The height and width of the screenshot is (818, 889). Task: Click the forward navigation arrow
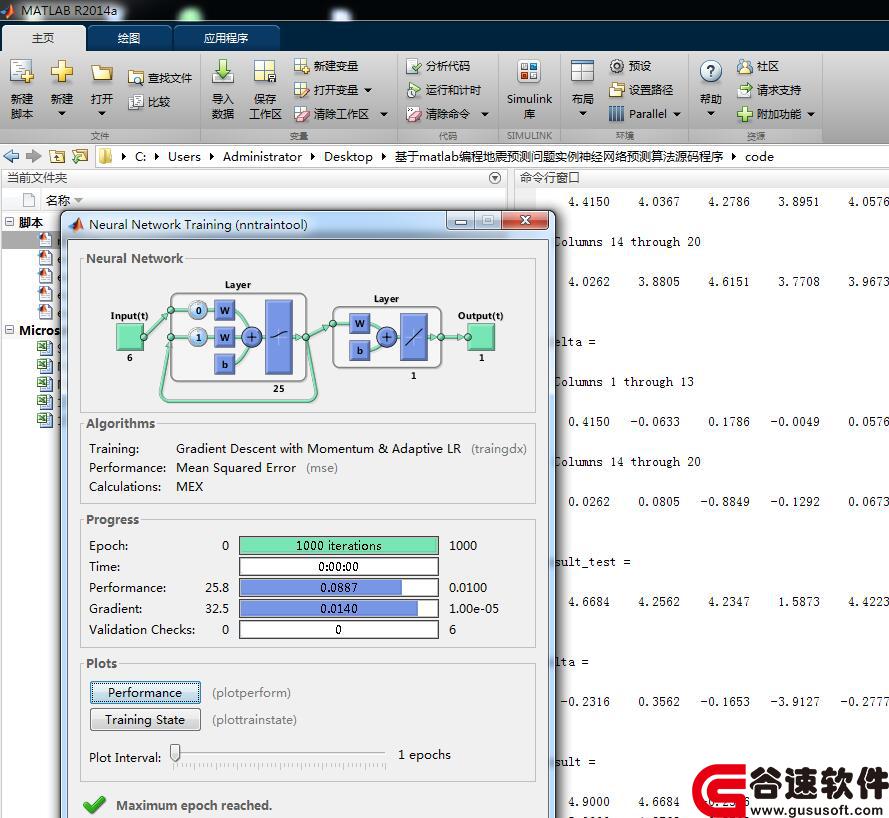click(34, 156)
